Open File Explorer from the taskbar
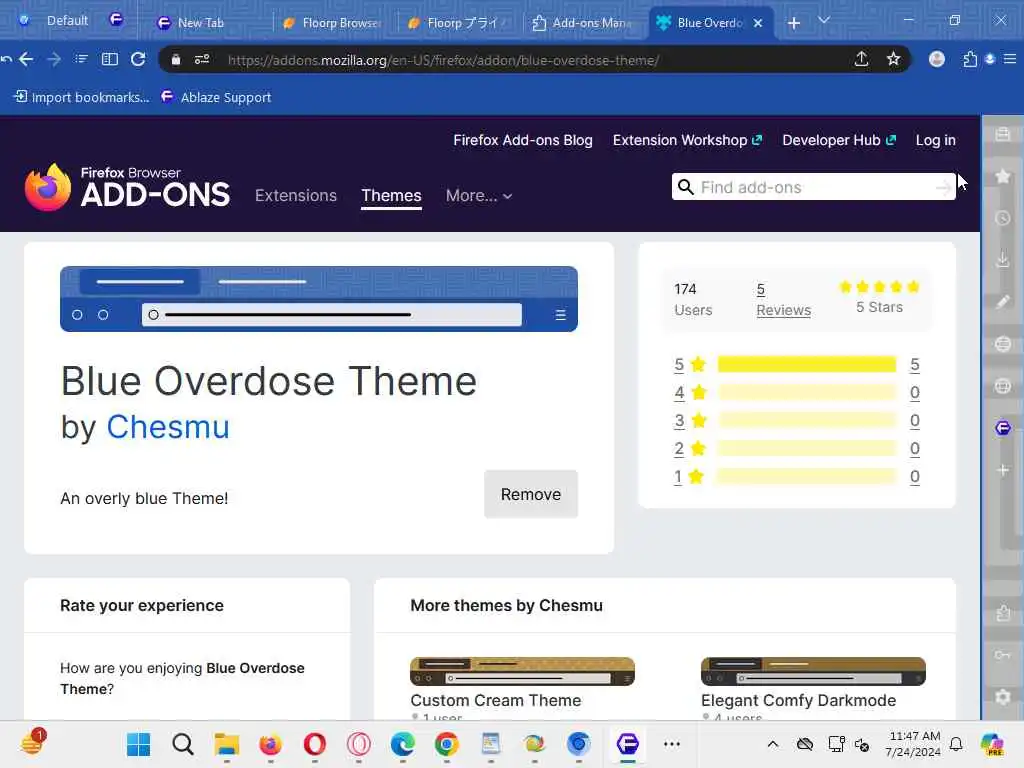This screenshot has width=1024, height=768. click(227, 744)
